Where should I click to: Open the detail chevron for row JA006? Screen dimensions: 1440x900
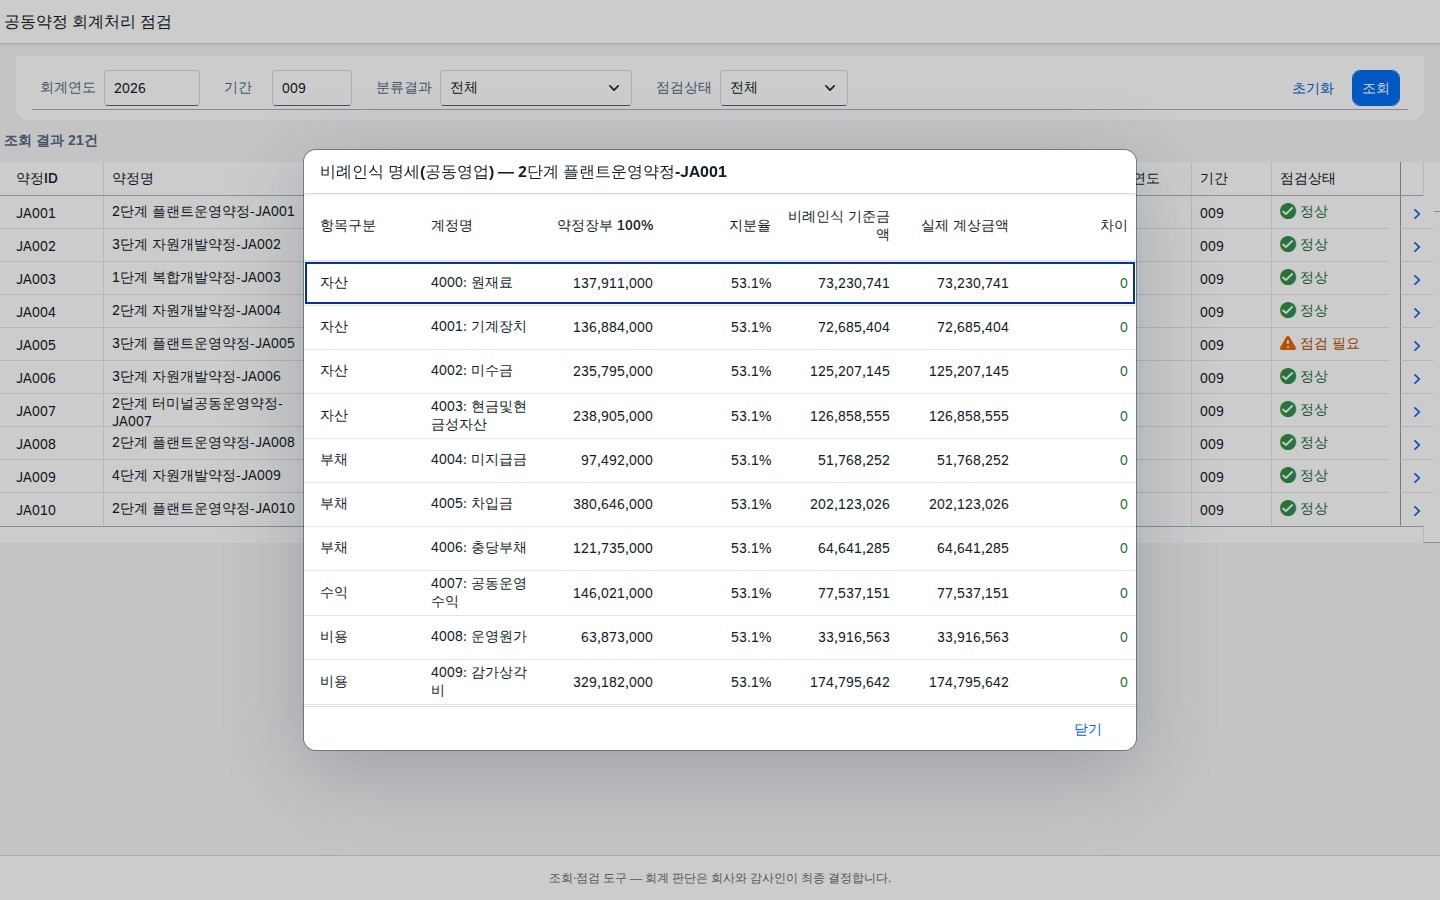click(x=1416, y=379)
